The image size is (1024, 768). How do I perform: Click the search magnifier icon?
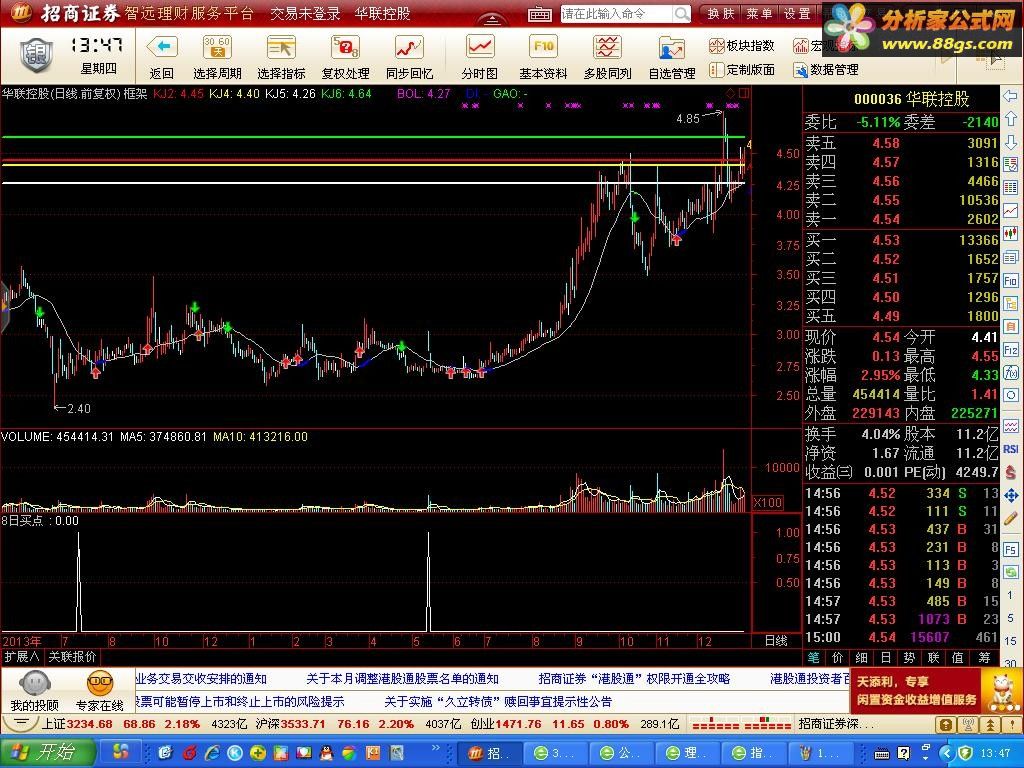pyautogui.click(x=682, y=14)
